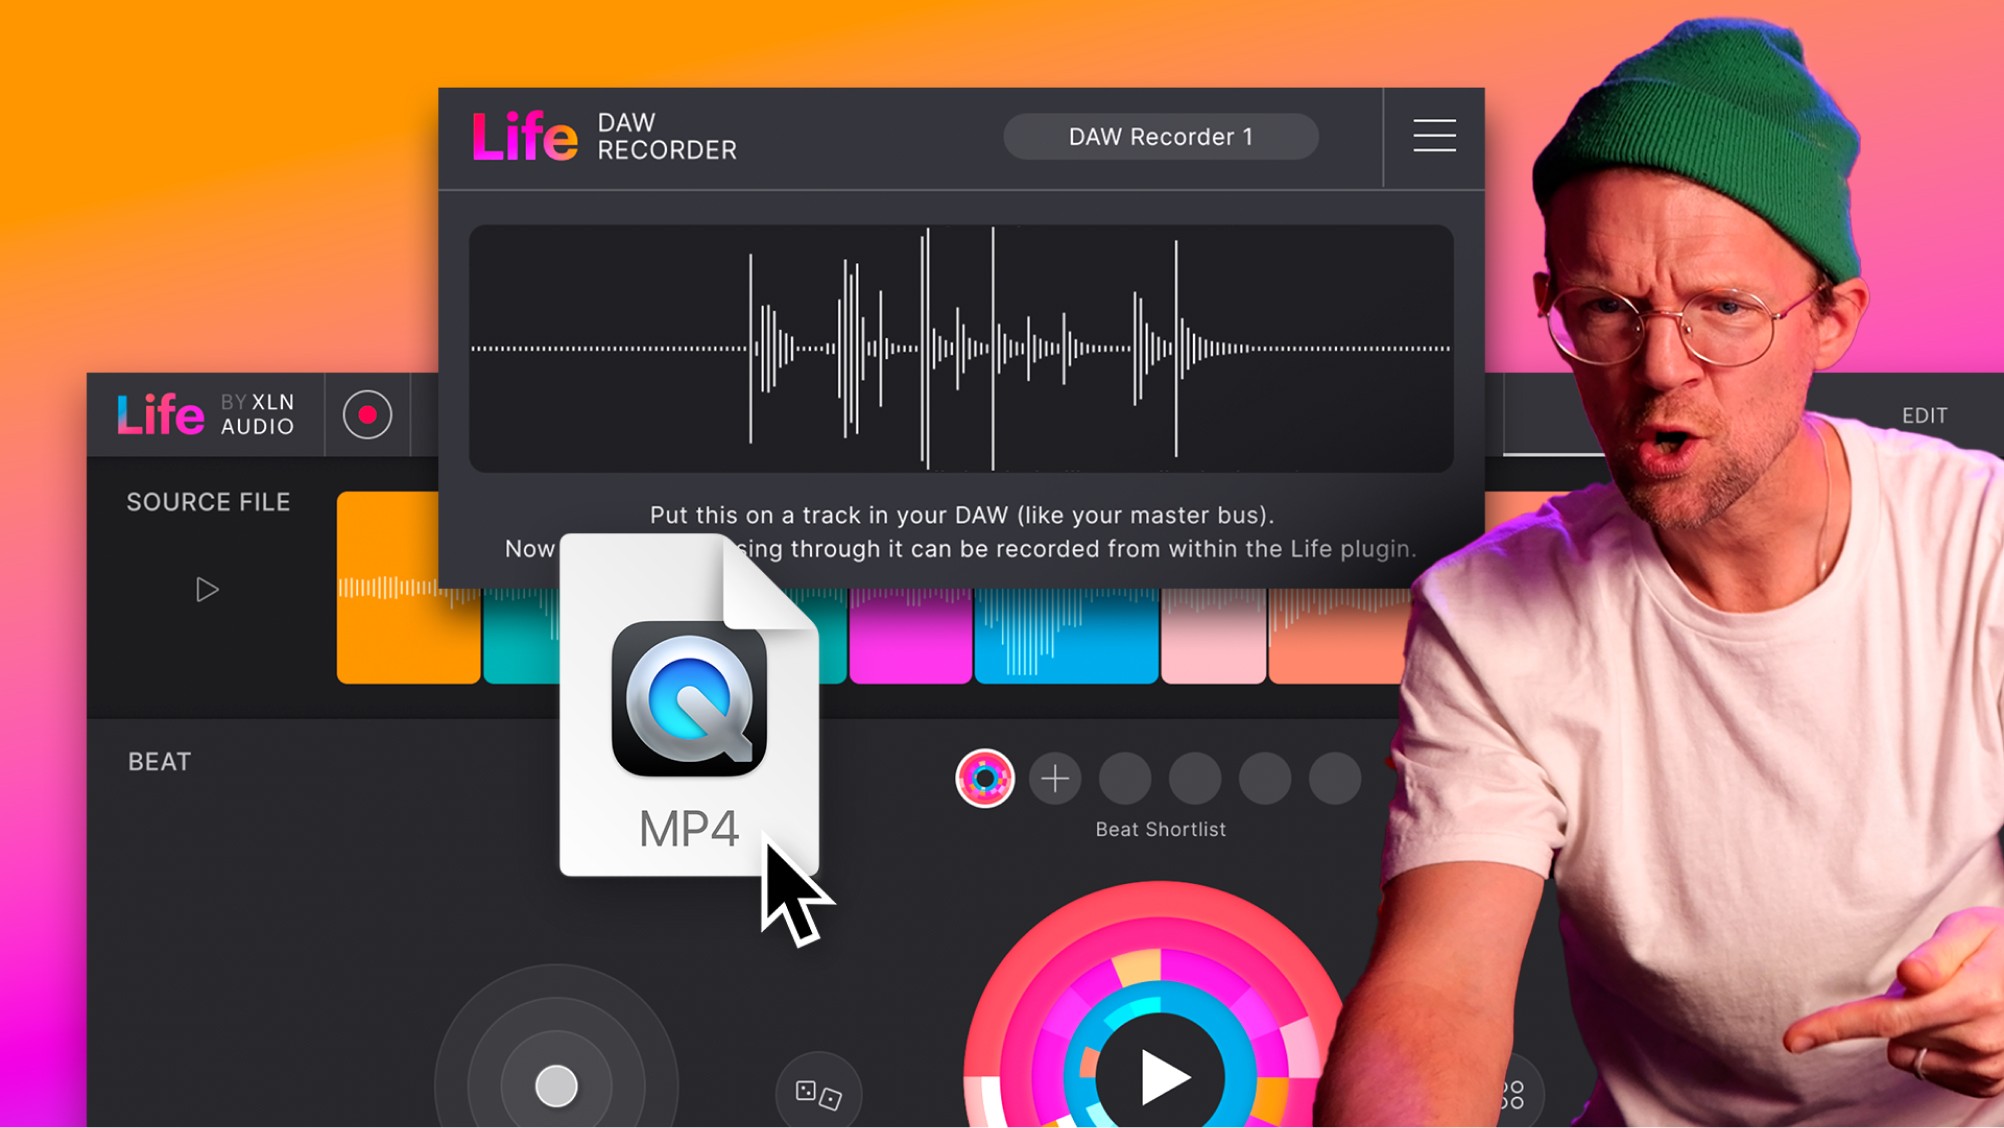Switch to the EDIT tab
This screenshot has height=1128, width=2004.
pos(1924,414)
